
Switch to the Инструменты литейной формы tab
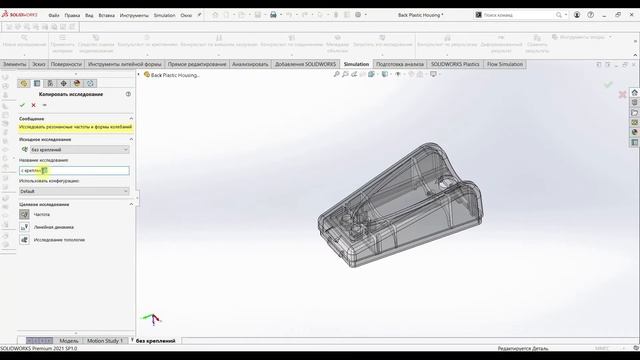(124, 64)
